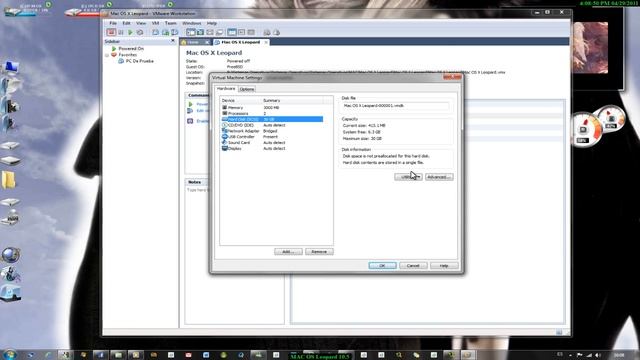Screen dimensions: 640x360
Task: Click the Display monitor icon
Action: click(x=224, y=149)
